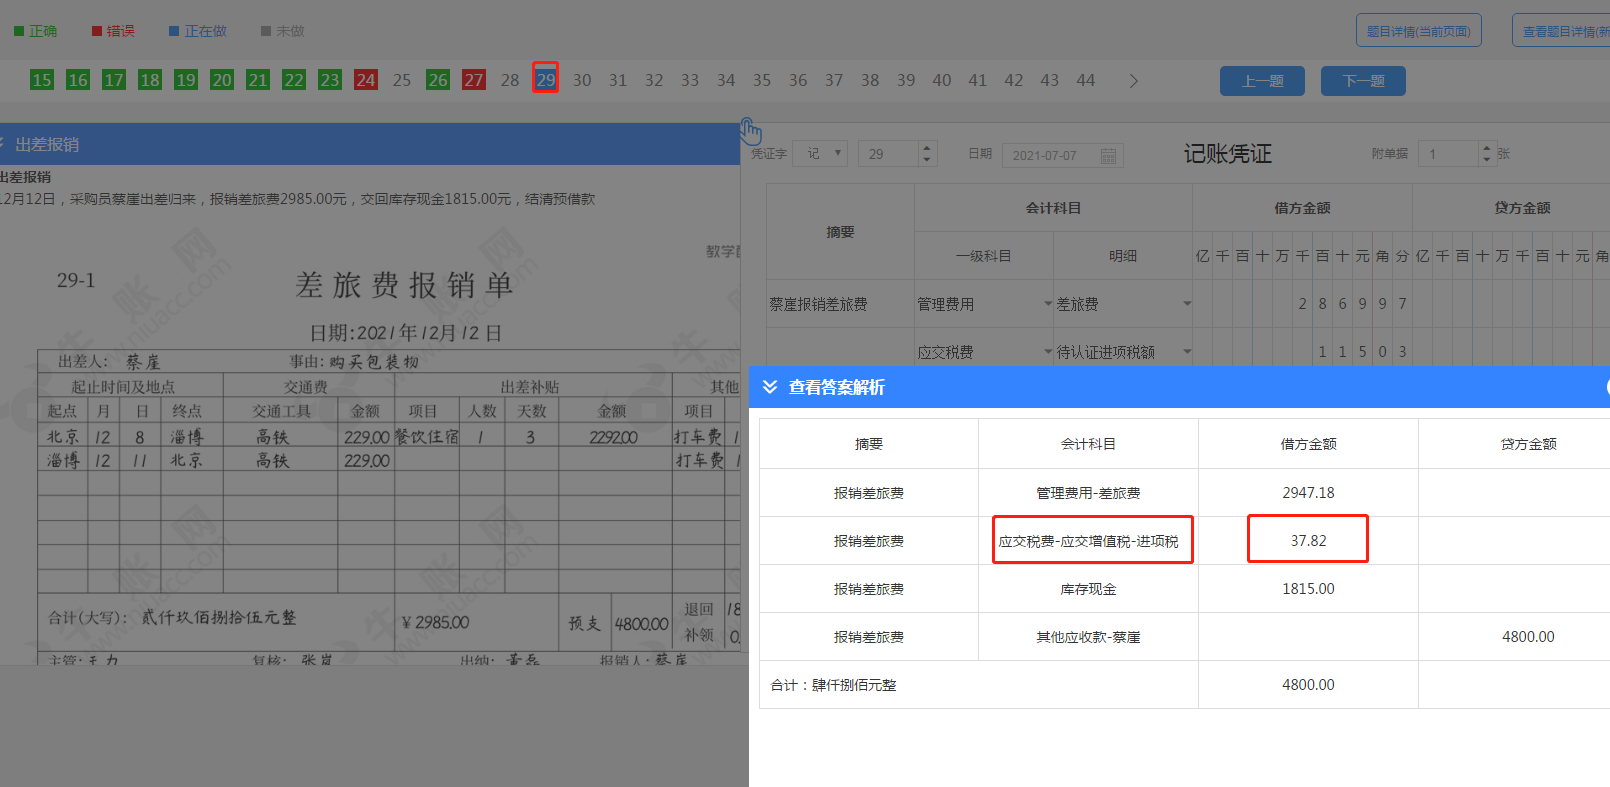Viewport: 1610px width, 787px height.
Task: Click the 蔡崖报销差旅费 summary cell
Action: tap(840, 304)
